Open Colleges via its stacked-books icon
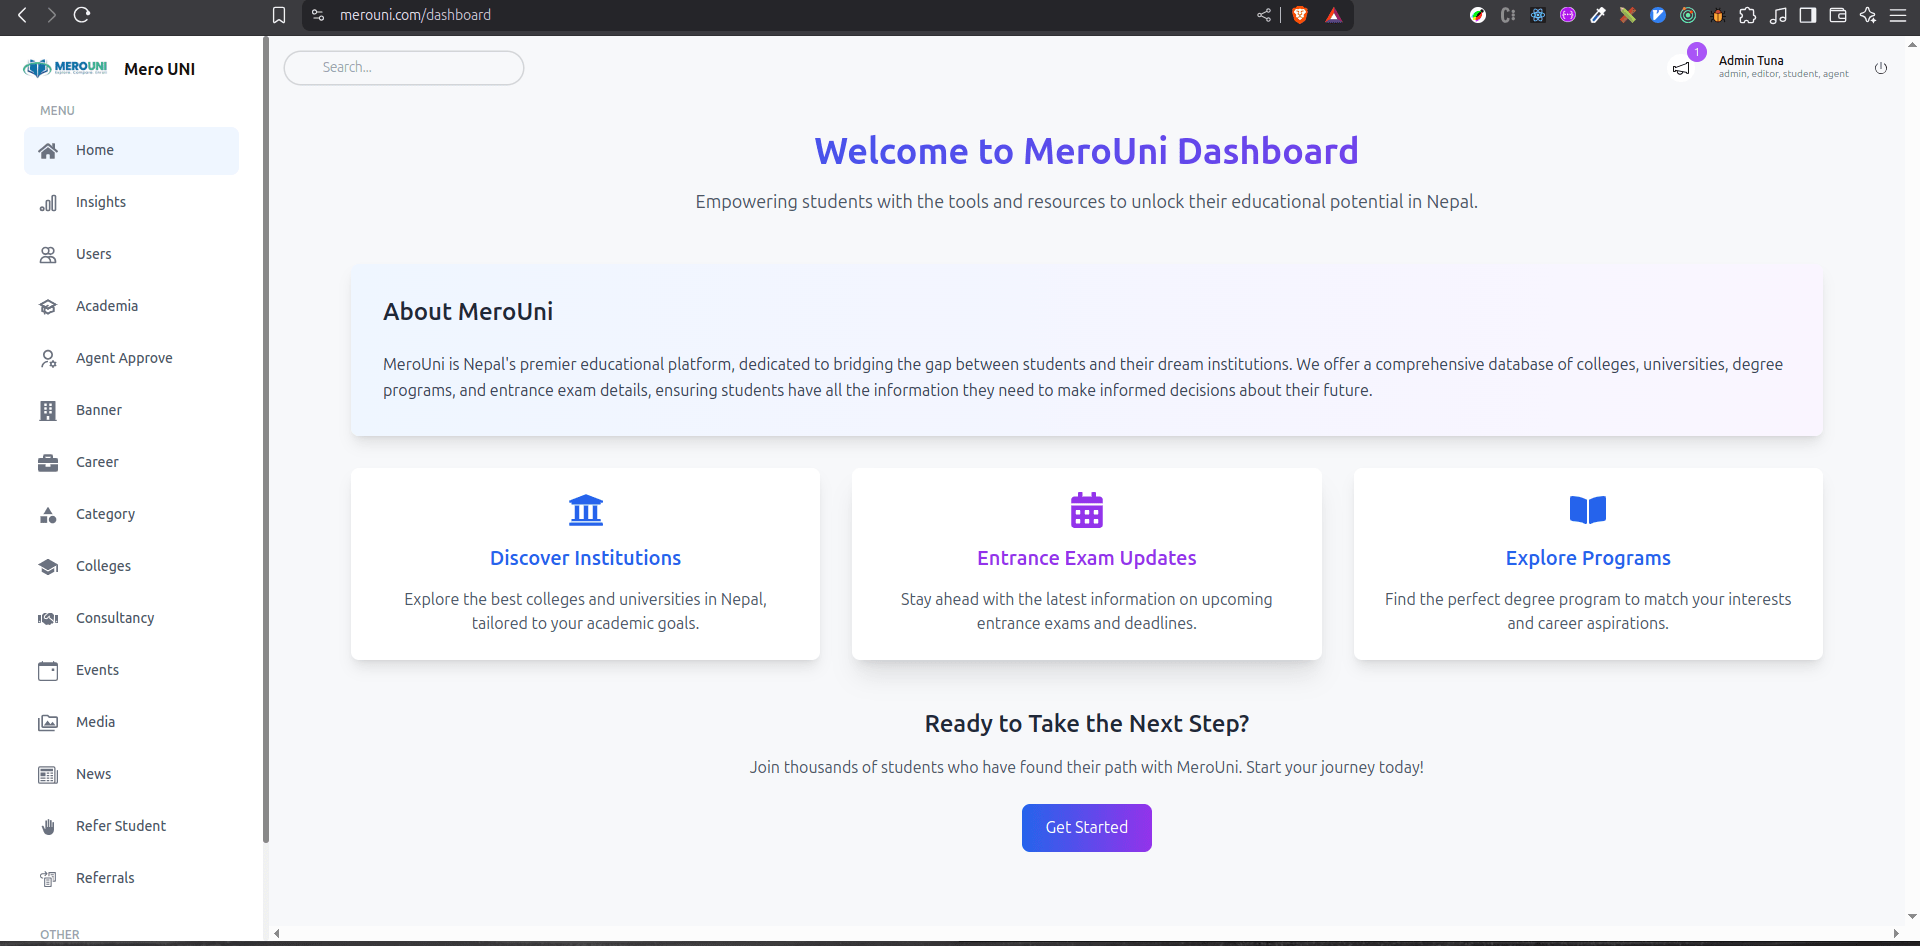 pos(47,566)
